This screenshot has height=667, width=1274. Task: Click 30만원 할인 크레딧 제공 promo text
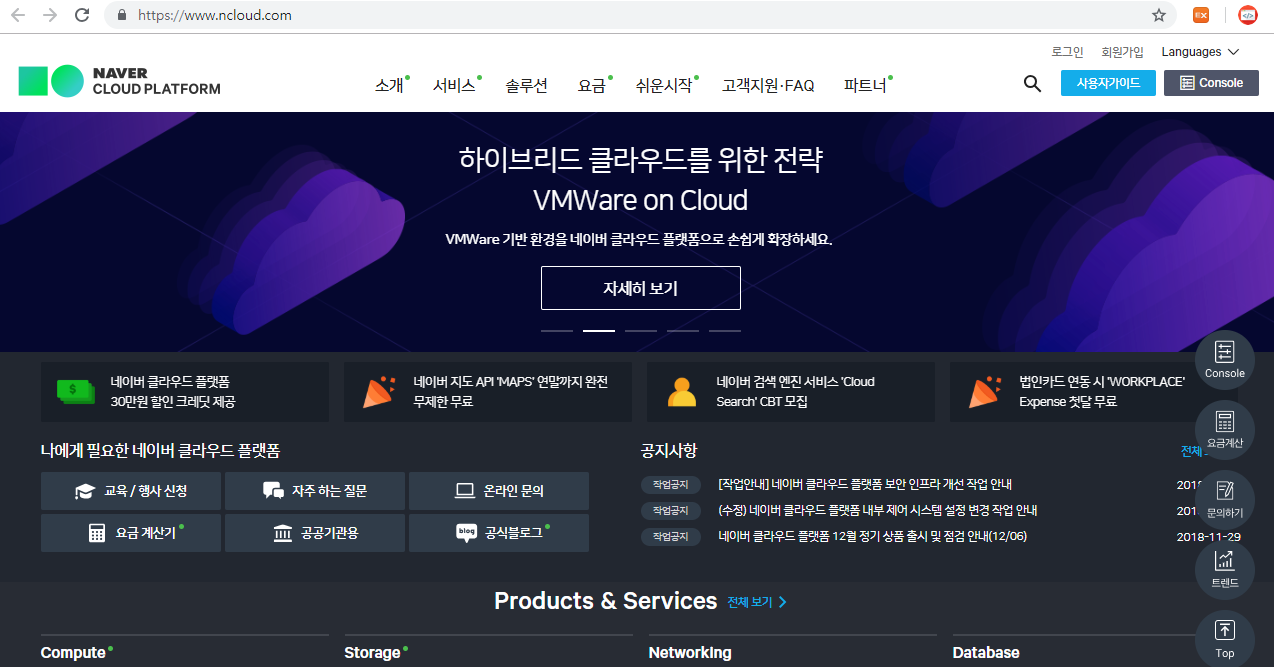pos(173,401)
